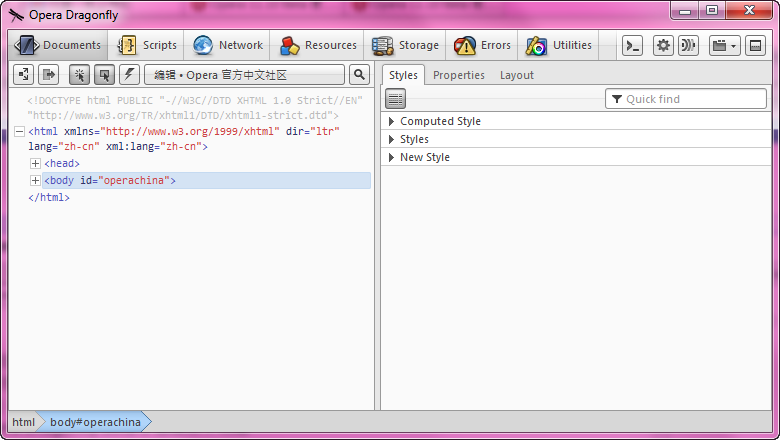Click the Quick find input field
The width and height of the screenshot is (780, 440).
pos(685,99)
